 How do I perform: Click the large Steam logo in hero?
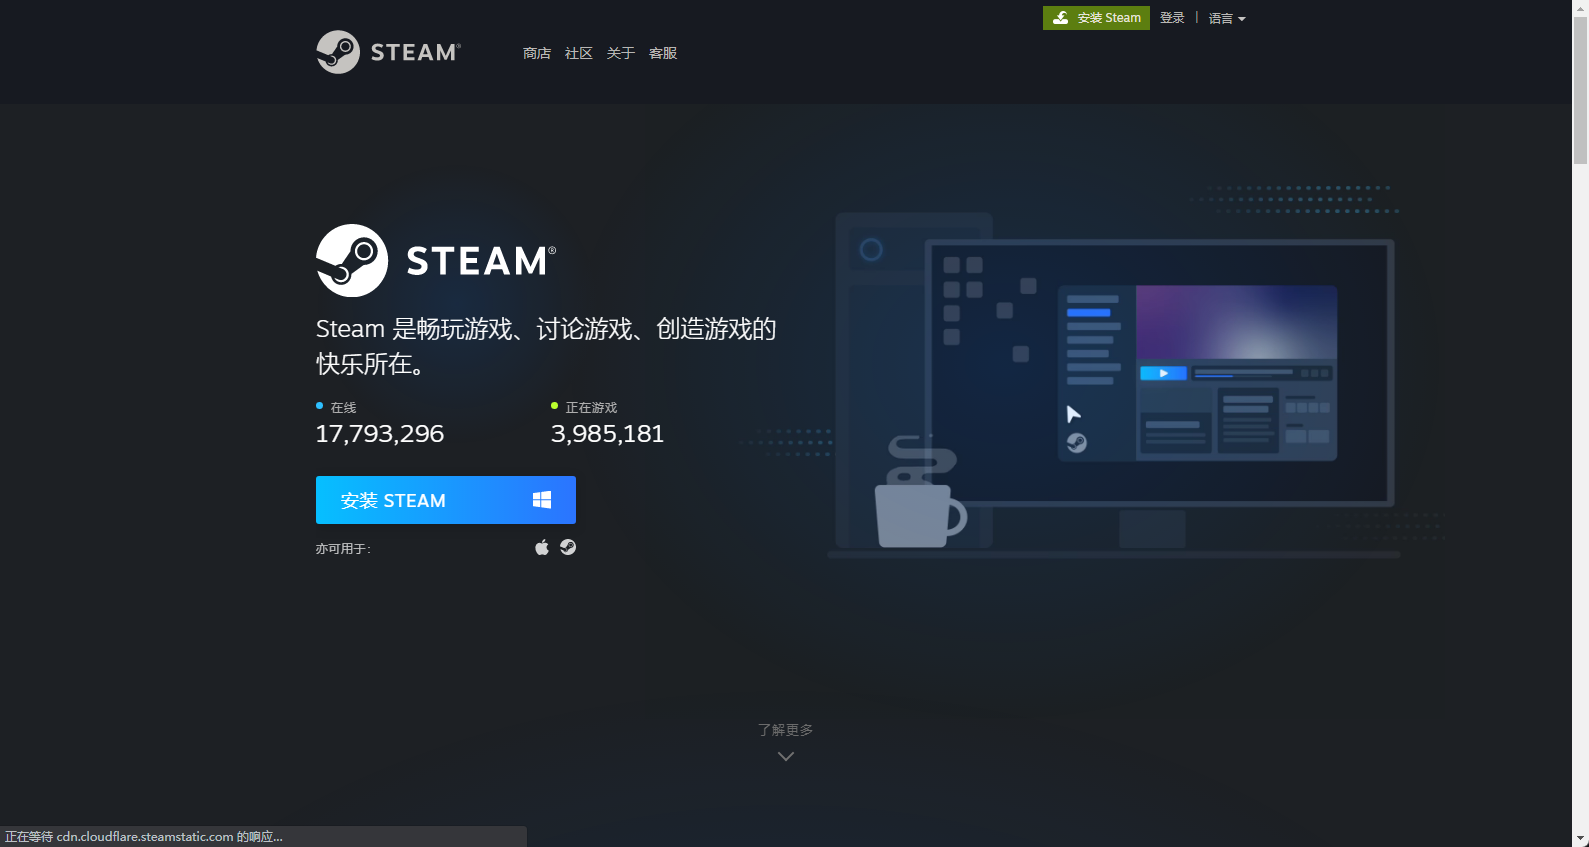pyautogui.click(x=436, y=261)
